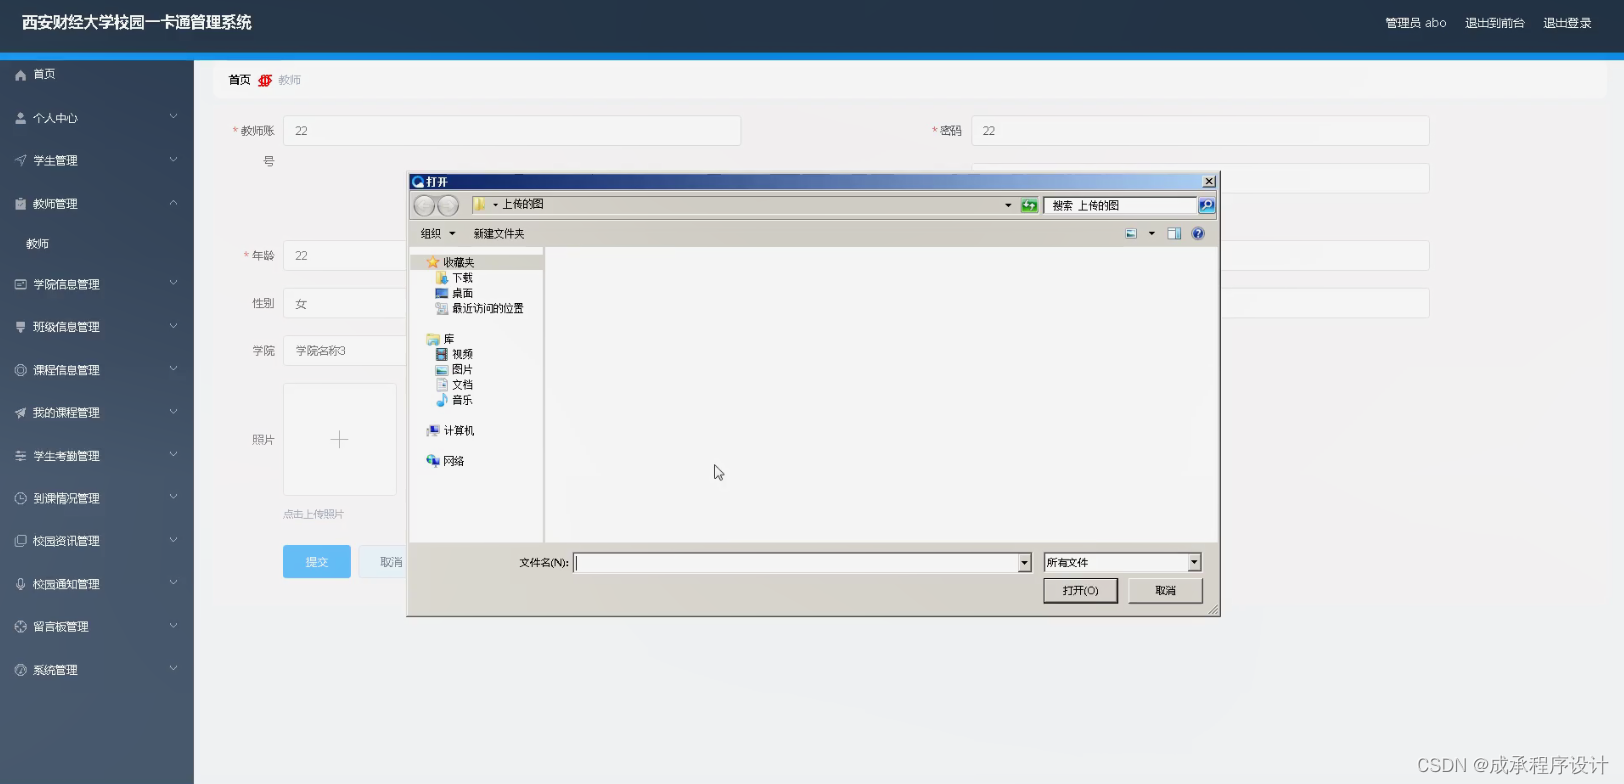Viewport: 1624px width, 784px height.
Task: Select 最近访问的位置 in the navigation tree
Action: pos(487,308)
